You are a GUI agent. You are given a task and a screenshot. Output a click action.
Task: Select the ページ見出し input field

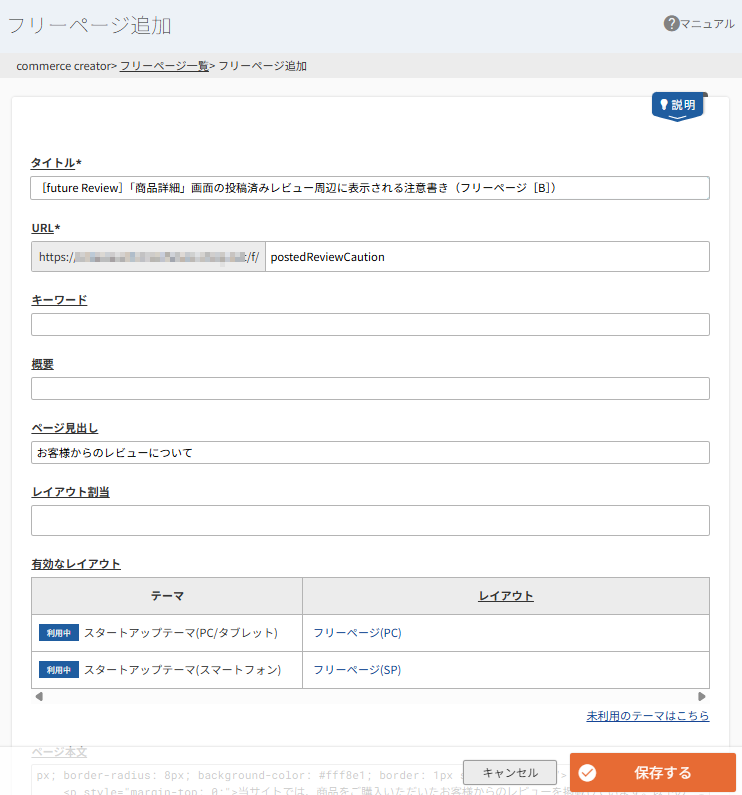coord(370,452)
